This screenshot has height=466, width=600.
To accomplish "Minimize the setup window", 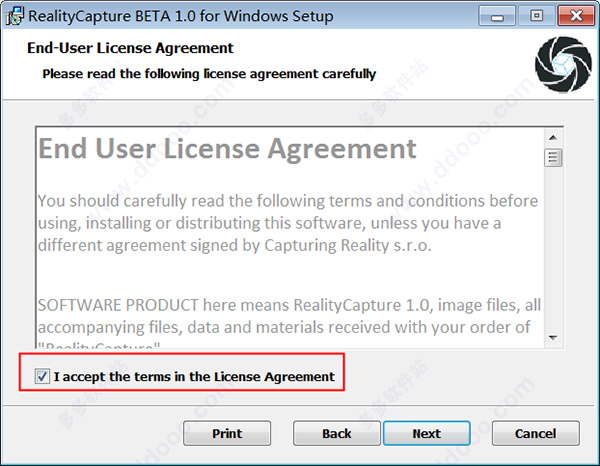I will [x=497, y=15].
